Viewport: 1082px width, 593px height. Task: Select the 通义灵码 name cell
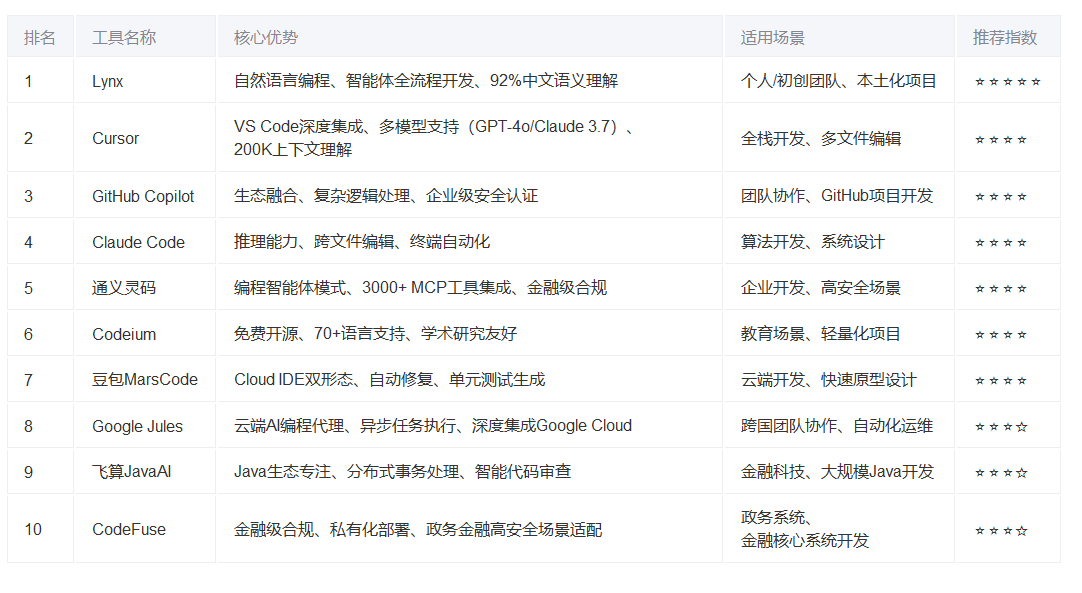click(145, 288)
